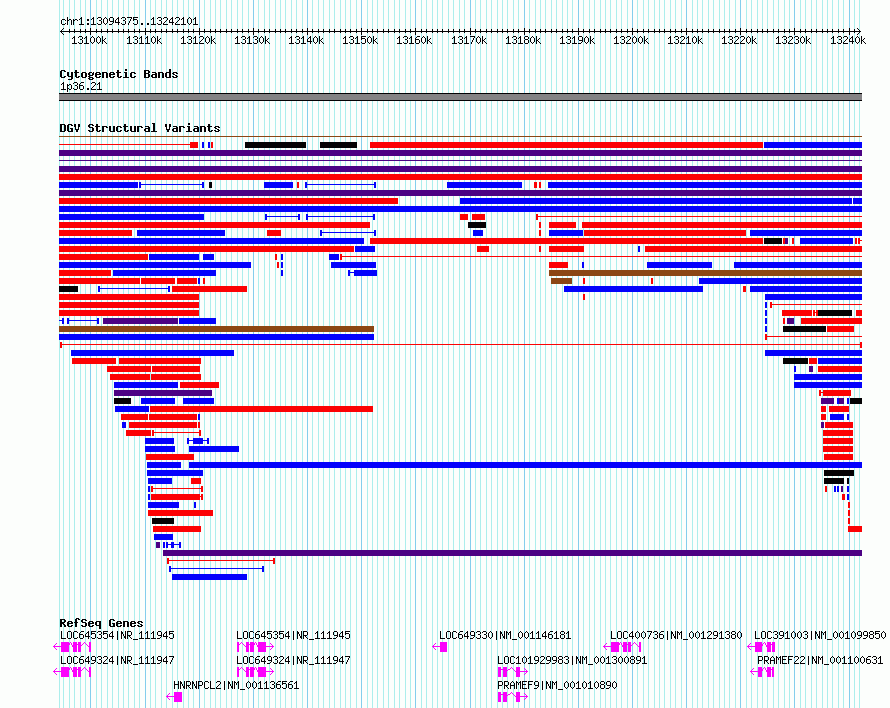Image resolution: width=890 pixels, height=708 pixels.
Task: Select the 13160k position on the ruler
Action: coord(414,40)
